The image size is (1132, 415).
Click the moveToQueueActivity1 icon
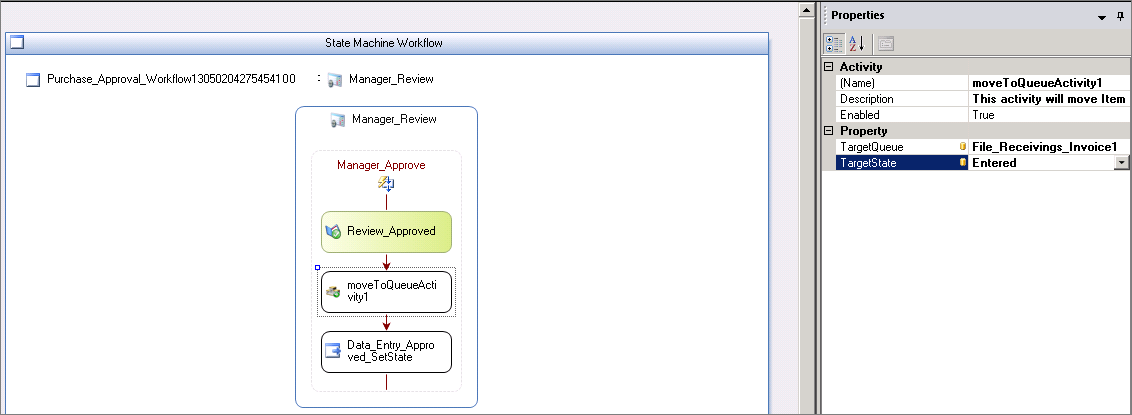333,291
